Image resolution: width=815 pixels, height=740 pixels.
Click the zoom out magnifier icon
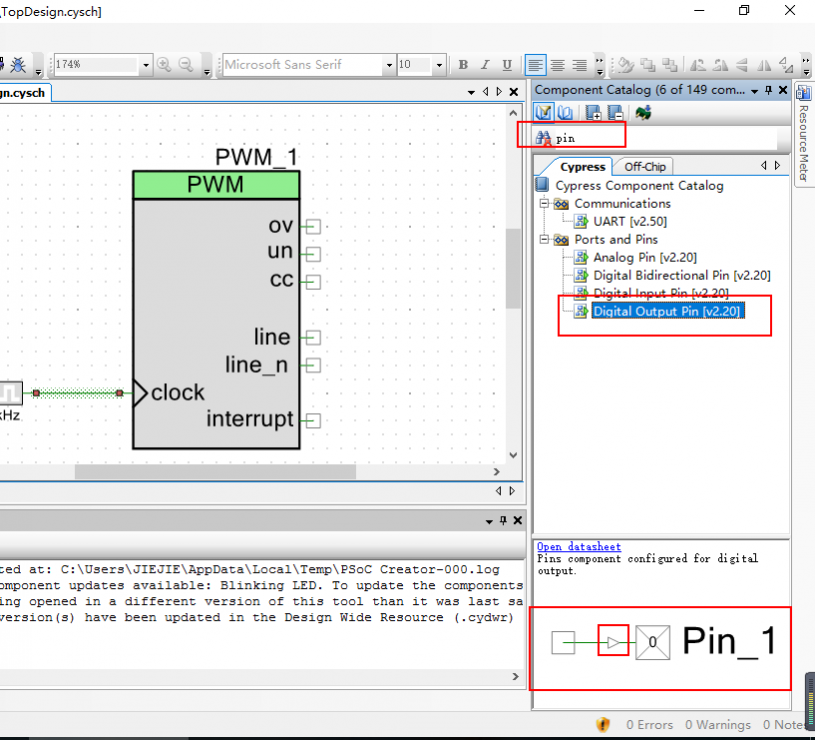click(x=186, y=65)
